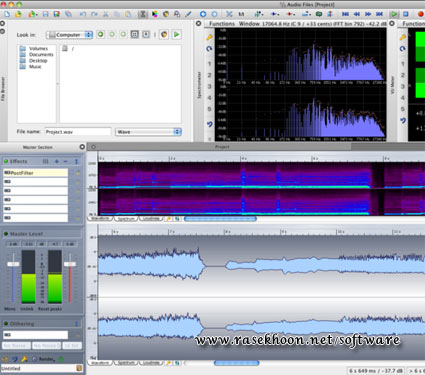Click the color palette toolbar icon
Viewport: 425px width, 375px height.
coord(155,14)
